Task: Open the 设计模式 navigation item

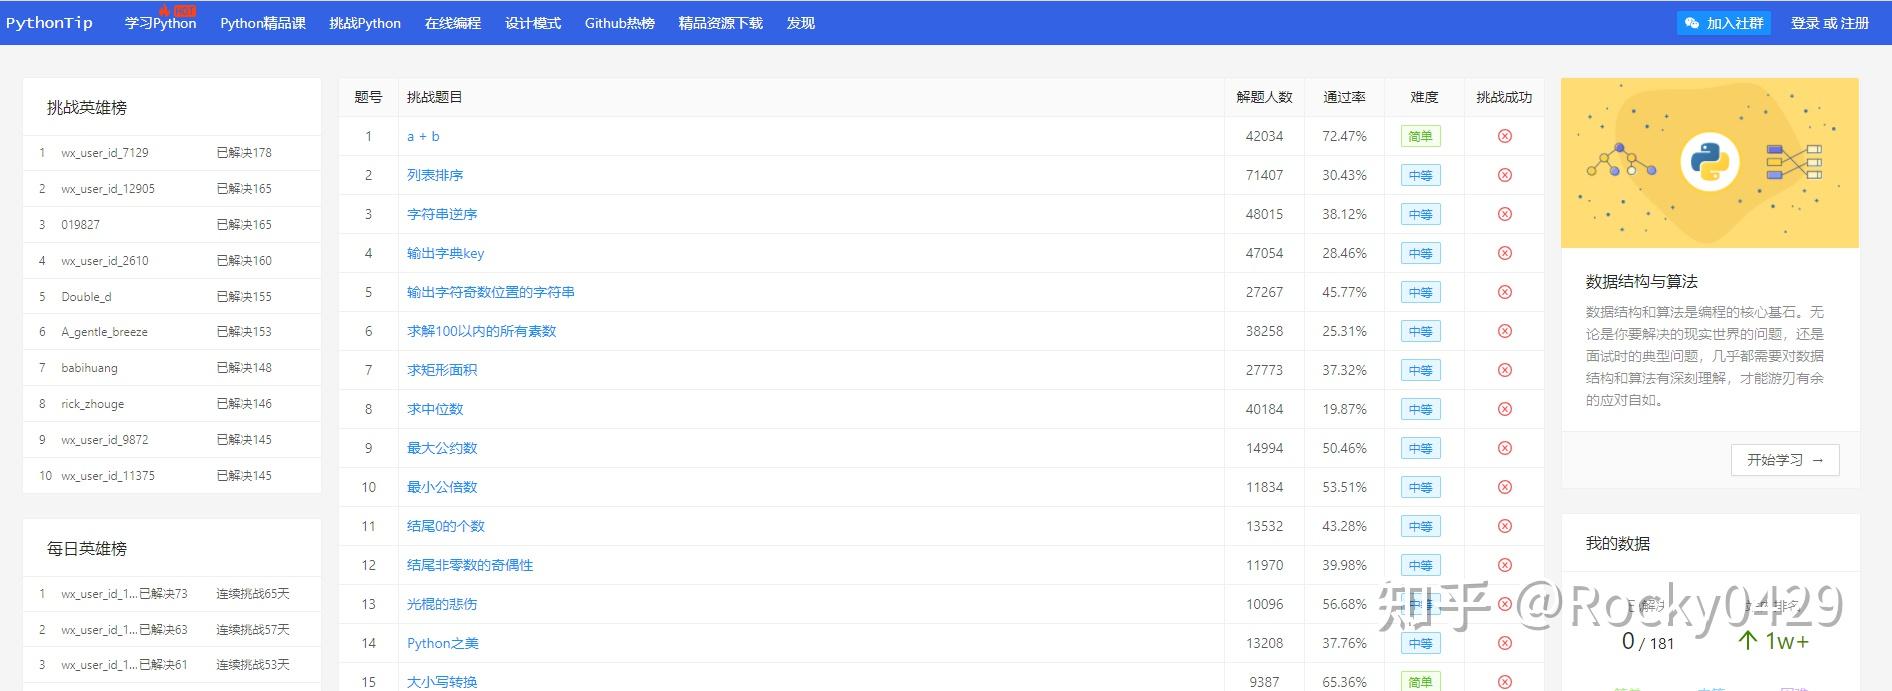Action: (x=532, y=23)
